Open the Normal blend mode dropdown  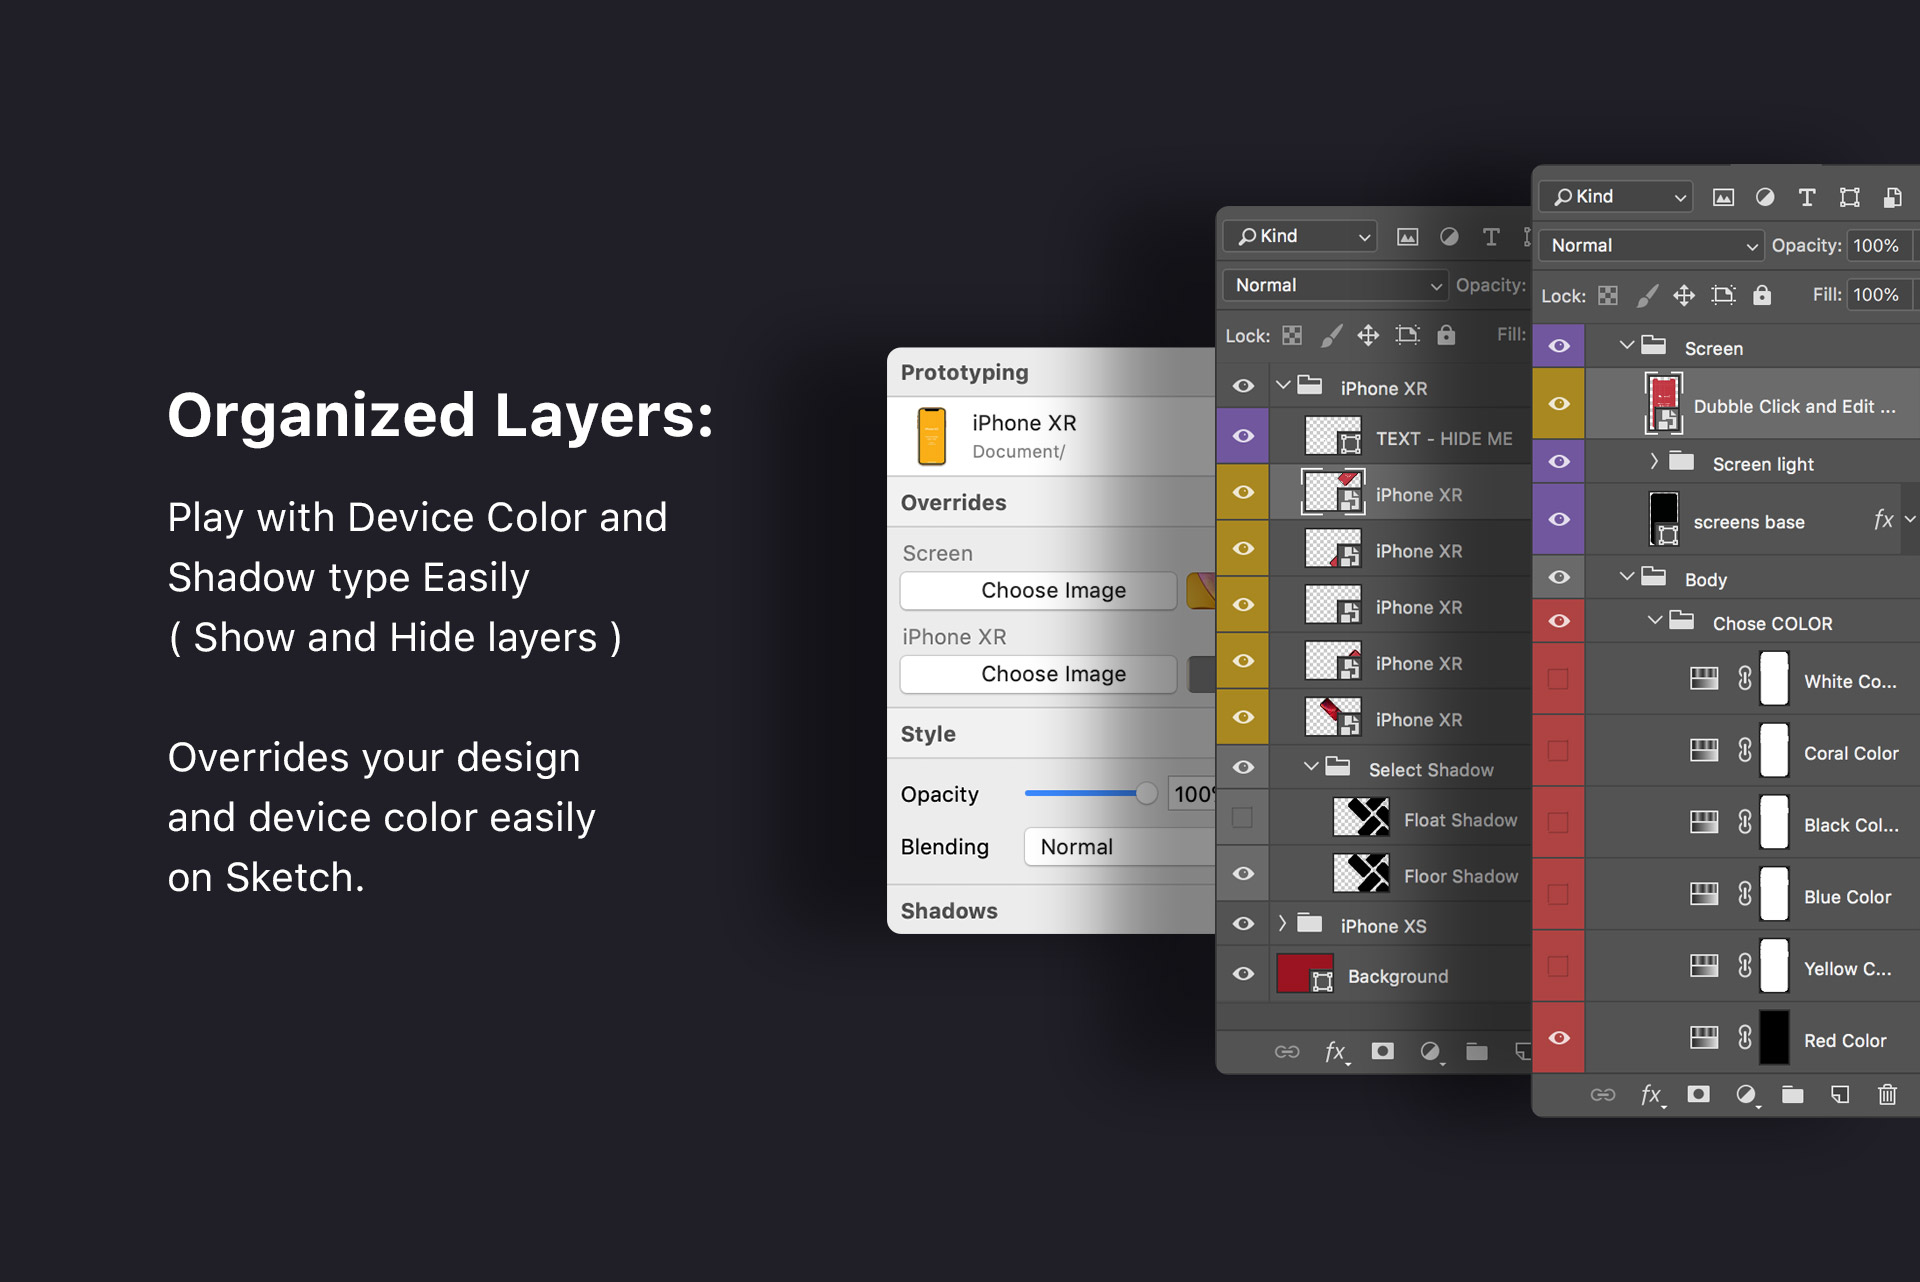(x=1650, y=245)
